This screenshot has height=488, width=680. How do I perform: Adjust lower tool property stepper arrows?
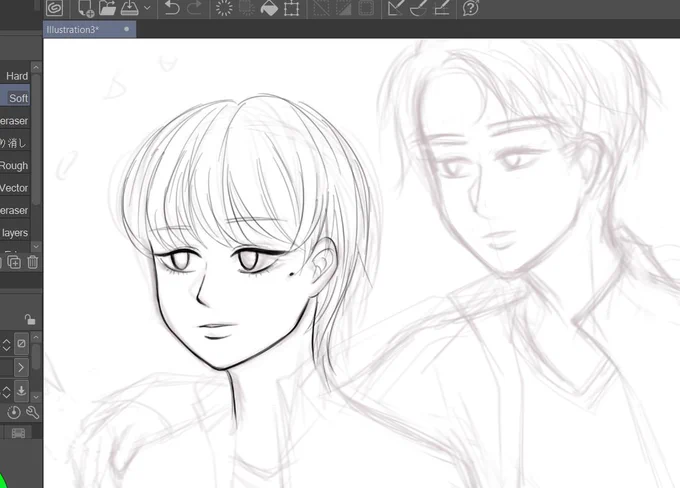[6, 392]
